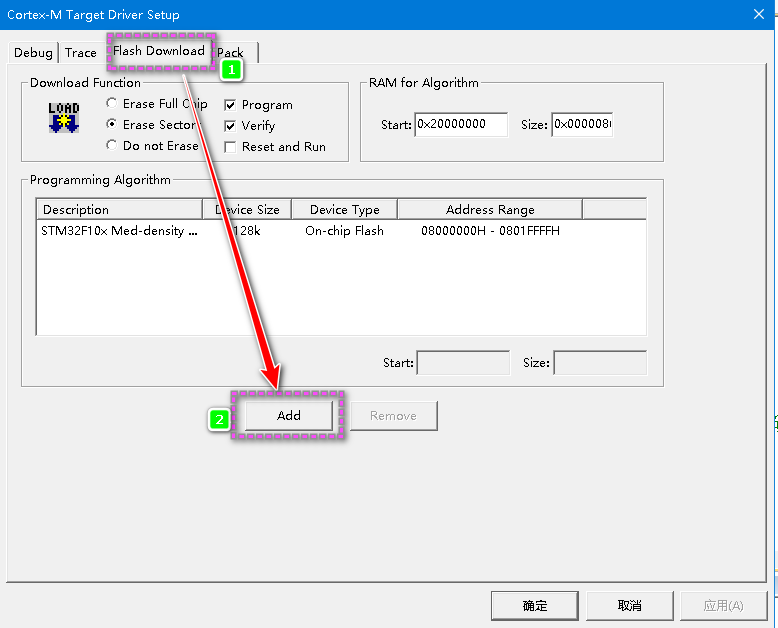The width and height of the screenshot is (778, 628).
Task: Click the Device Type column header
Action: pyautogui.click(x=345, y=209)
